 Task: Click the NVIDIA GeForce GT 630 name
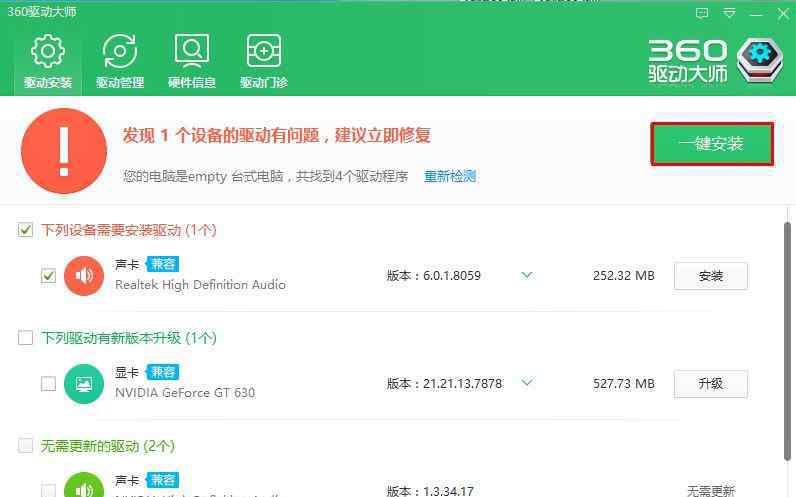[x=185, y=392]
